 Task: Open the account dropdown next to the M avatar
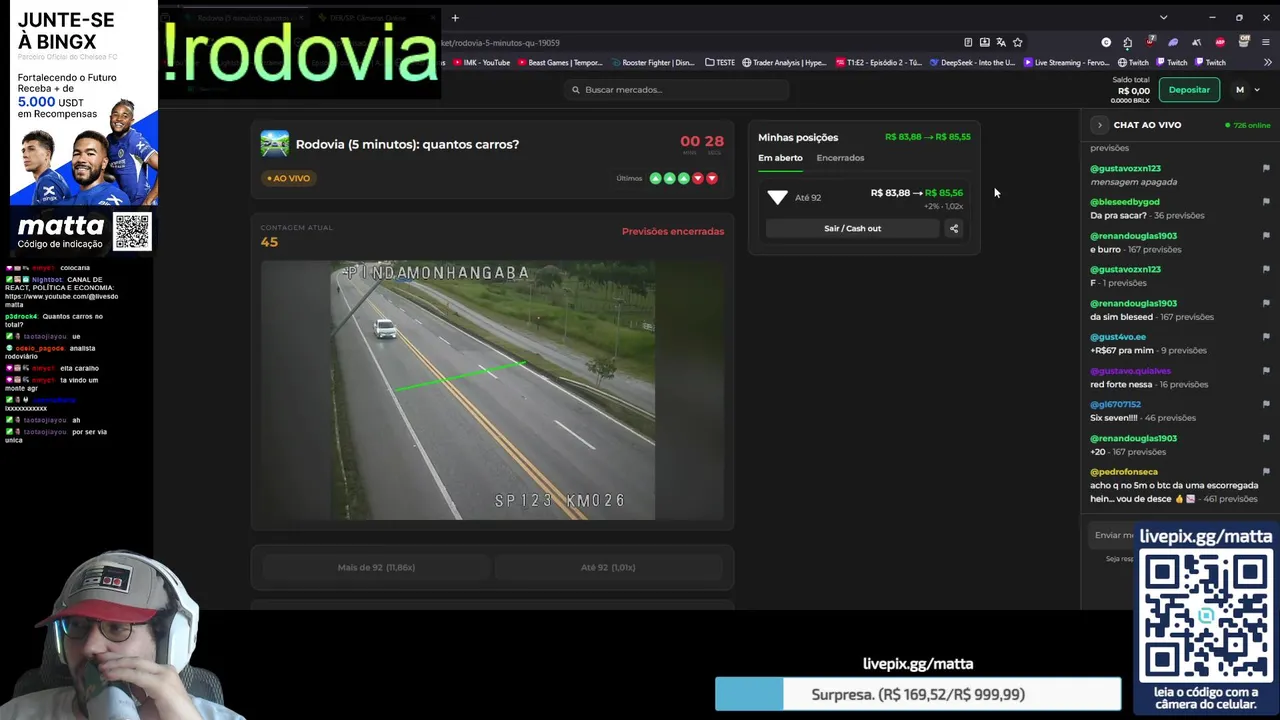(x=1257, y=90)
